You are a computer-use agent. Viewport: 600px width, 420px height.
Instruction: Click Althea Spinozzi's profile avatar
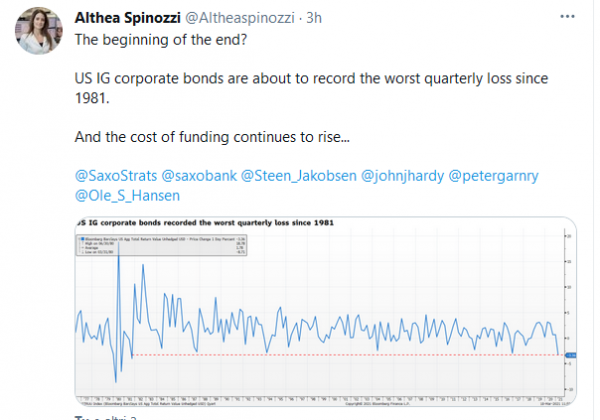coord(39,30)
